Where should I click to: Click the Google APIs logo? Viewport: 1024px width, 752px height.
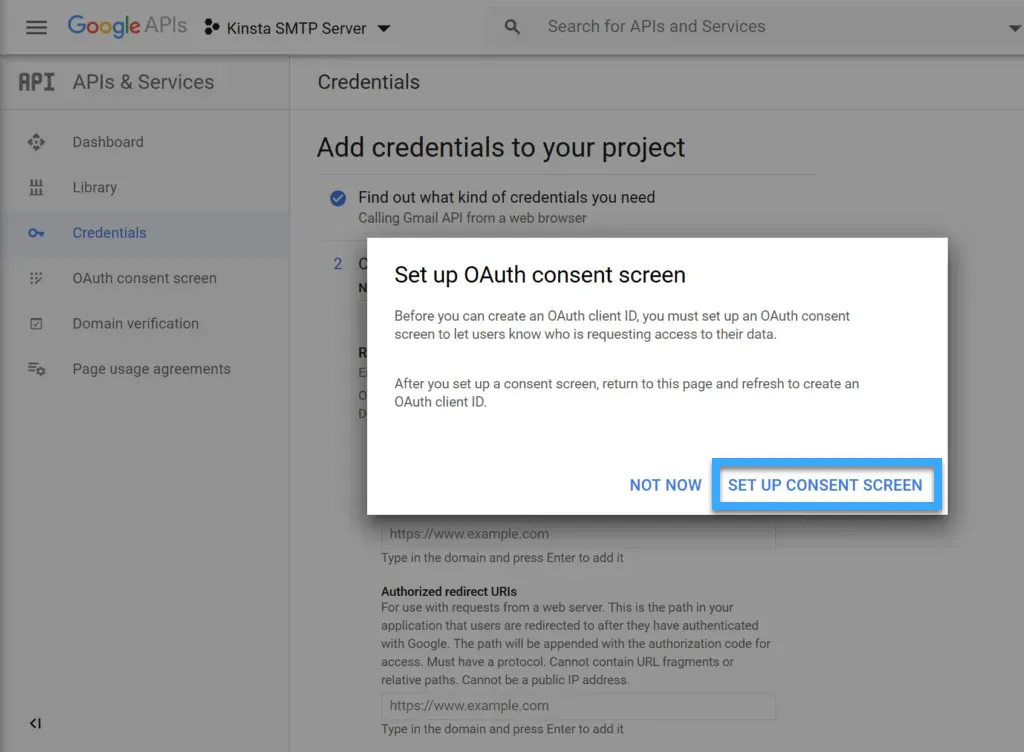point(127,27)
